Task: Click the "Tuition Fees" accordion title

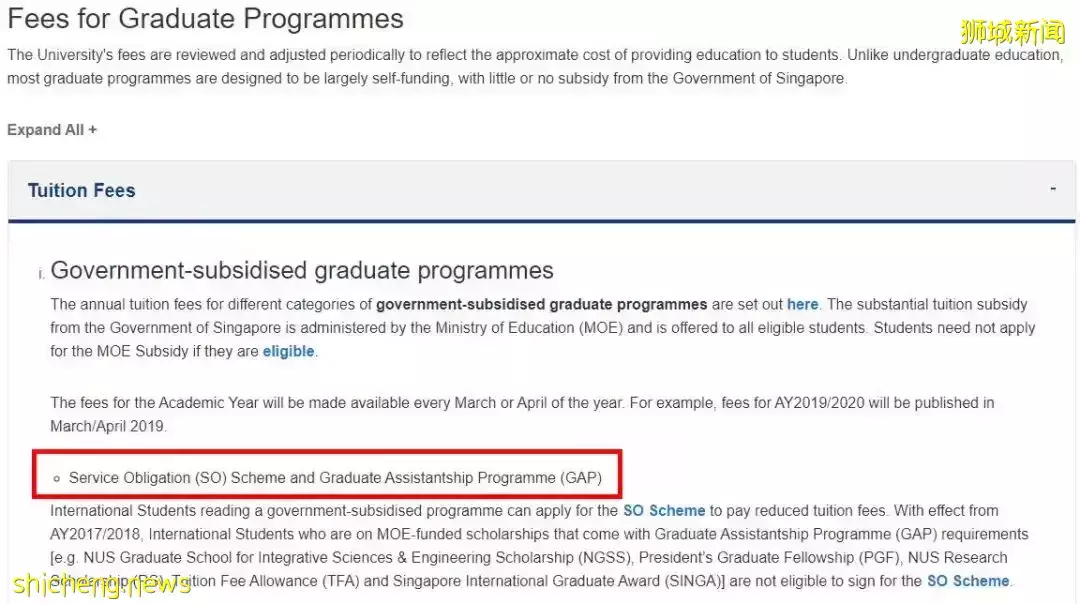Action: tap(81, 191)
